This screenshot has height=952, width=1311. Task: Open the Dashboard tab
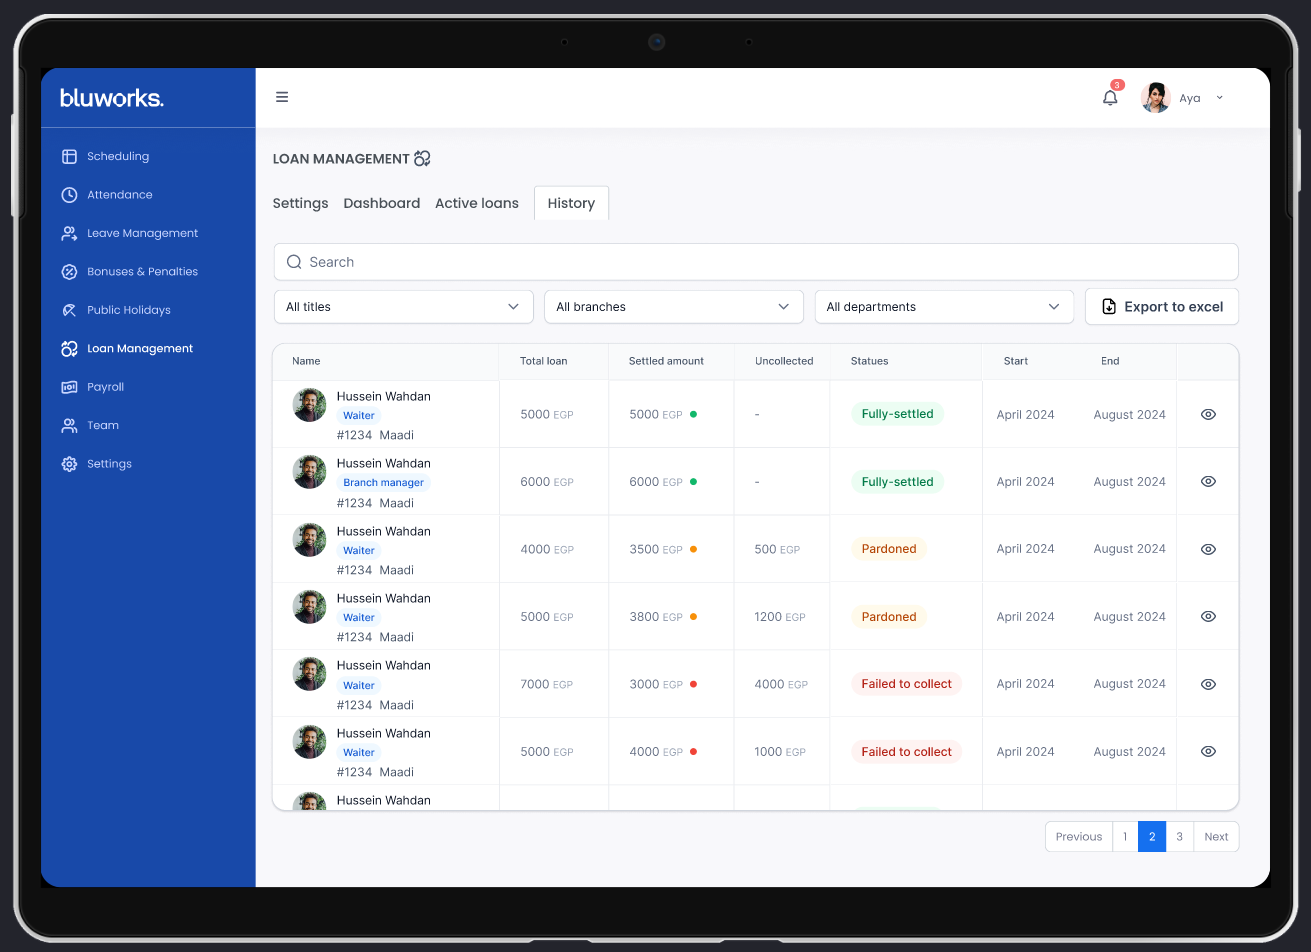tap(381, 203)
